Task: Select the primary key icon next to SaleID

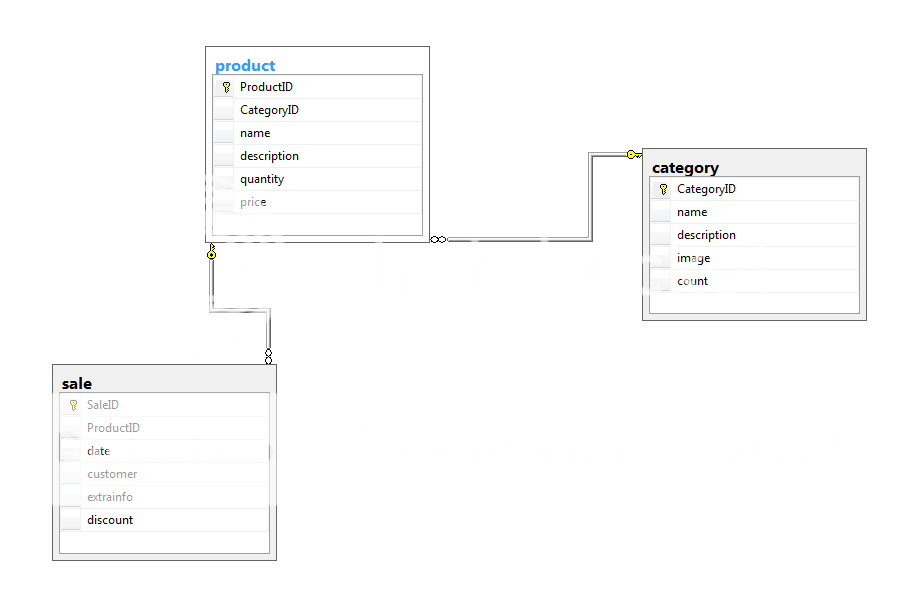Action: 71,404
